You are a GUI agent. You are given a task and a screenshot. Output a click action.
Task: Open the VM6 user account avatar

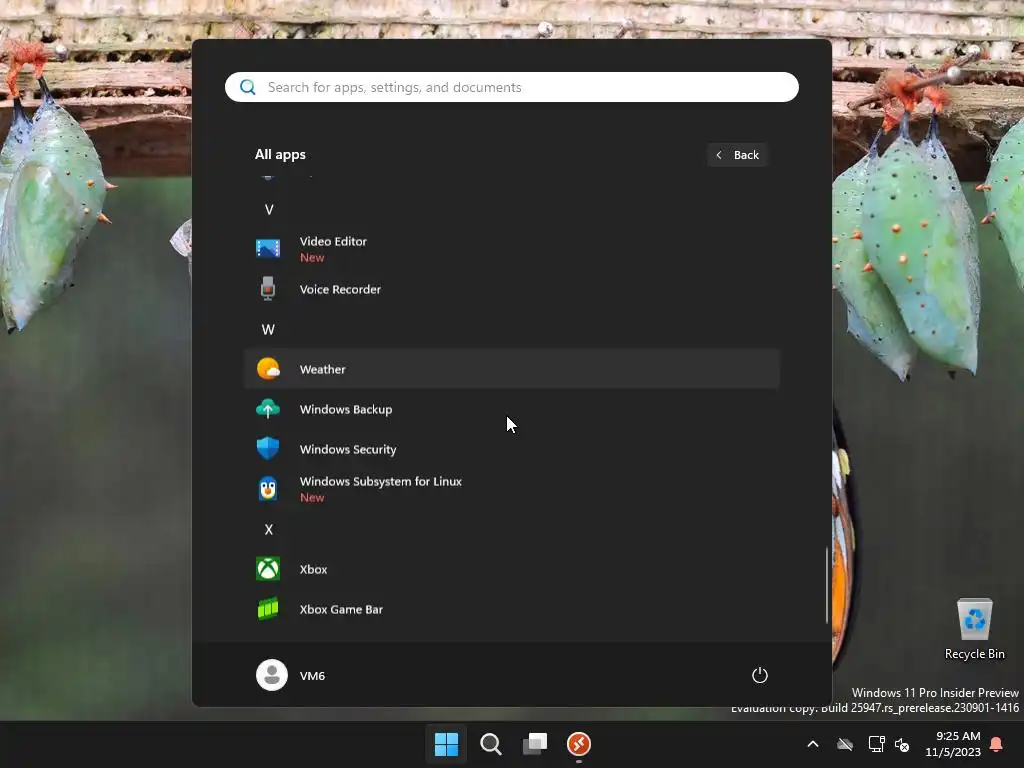pyautogui.click(x=272, y=675)
